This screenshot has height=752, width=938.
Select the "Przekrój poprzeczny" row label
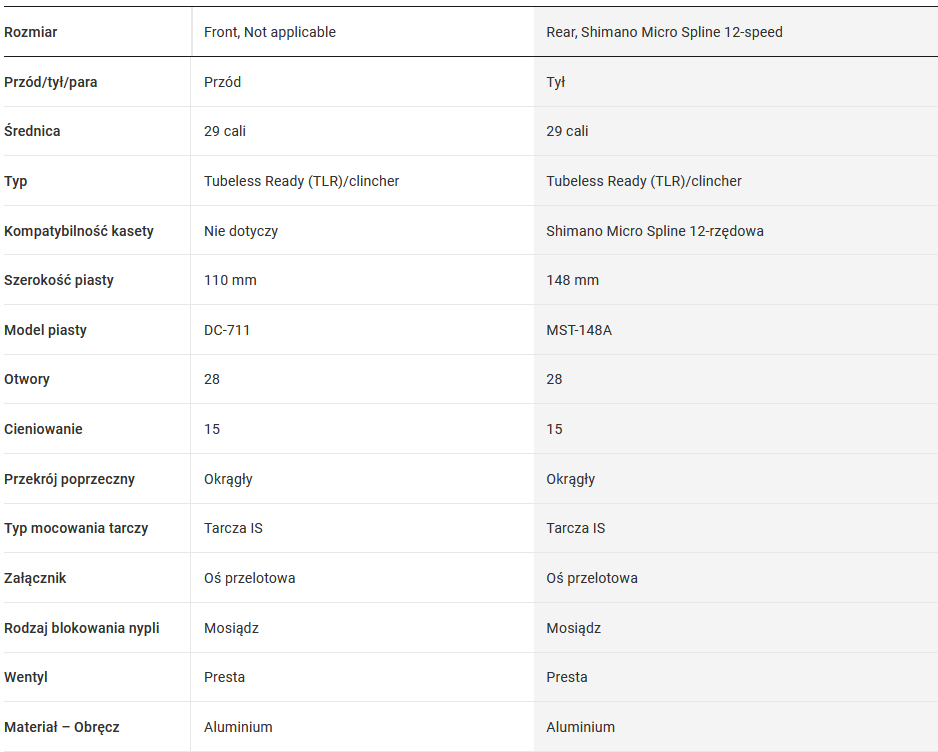tap(68, 479)
